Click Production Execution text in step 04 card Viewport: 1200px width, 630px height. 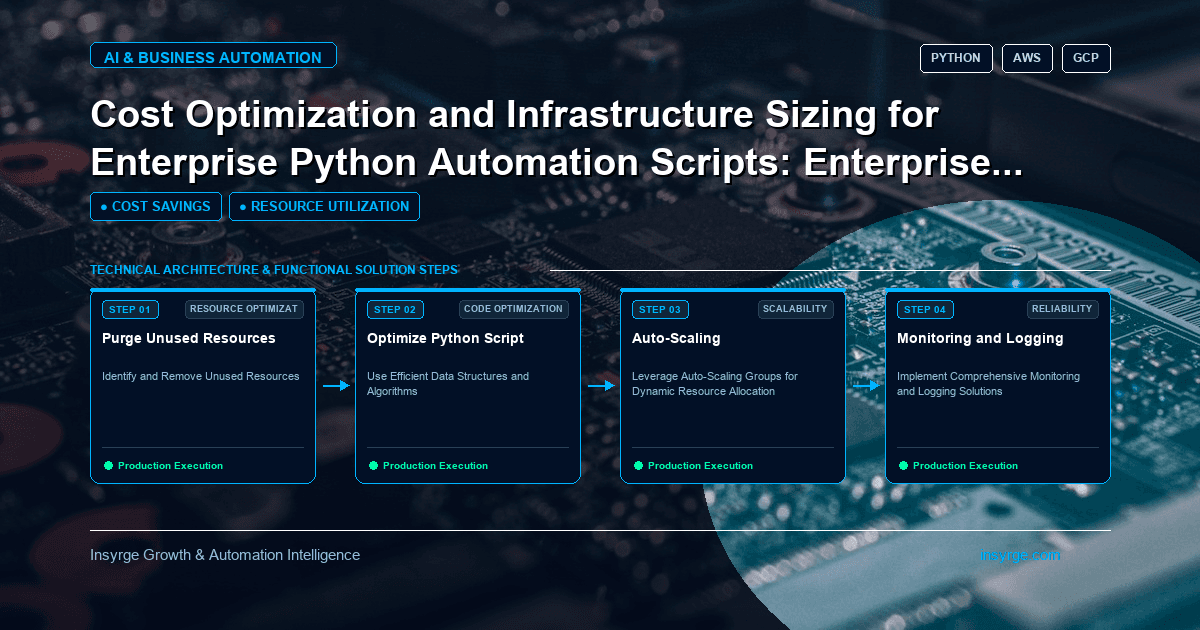pos(965,466)
